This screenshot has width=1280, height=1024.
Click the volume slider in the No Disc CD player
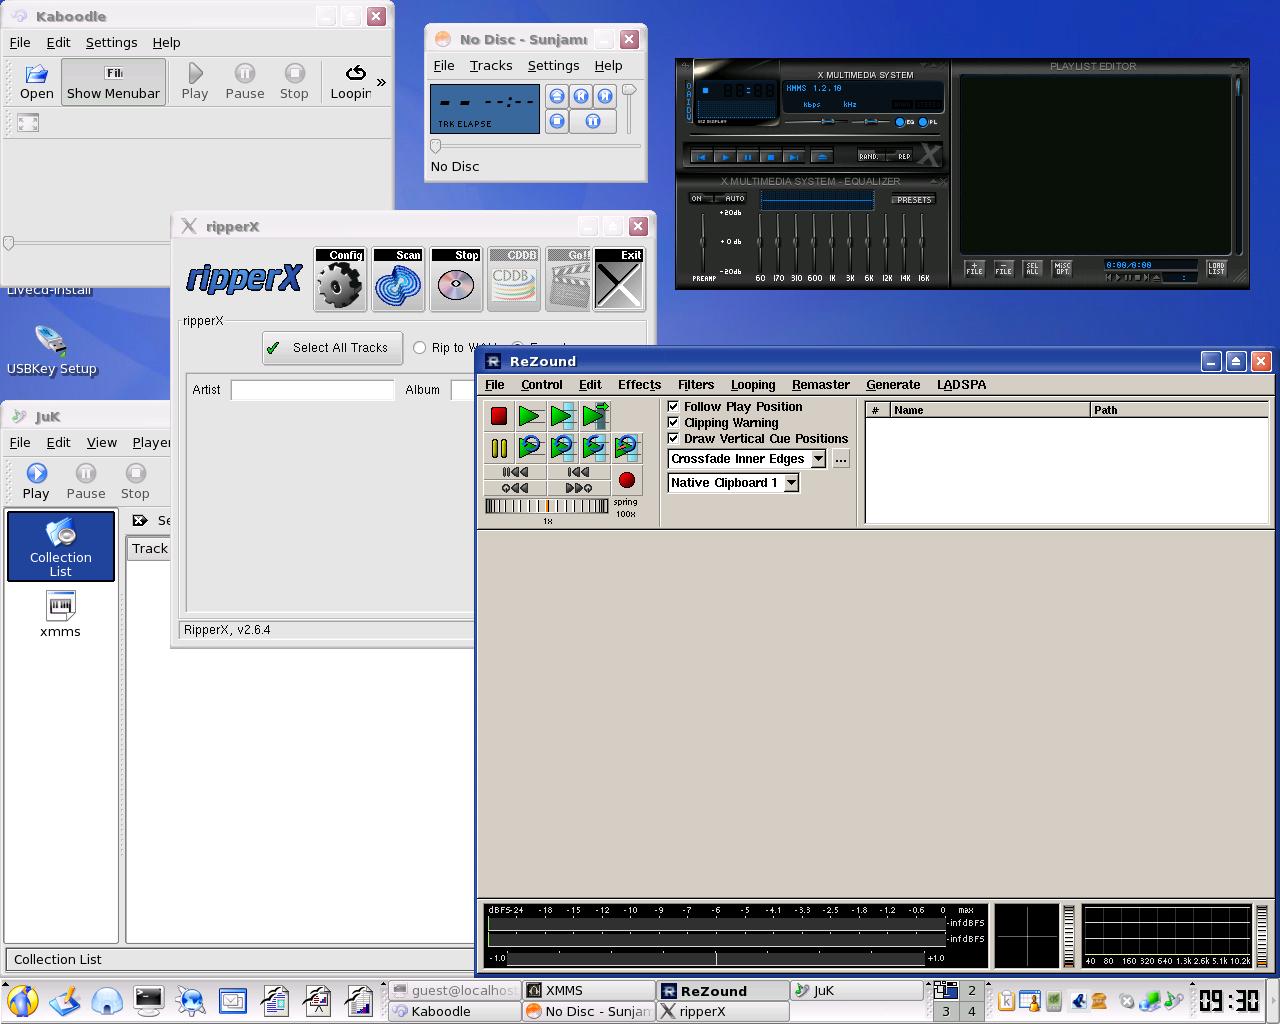click(629, 110)
